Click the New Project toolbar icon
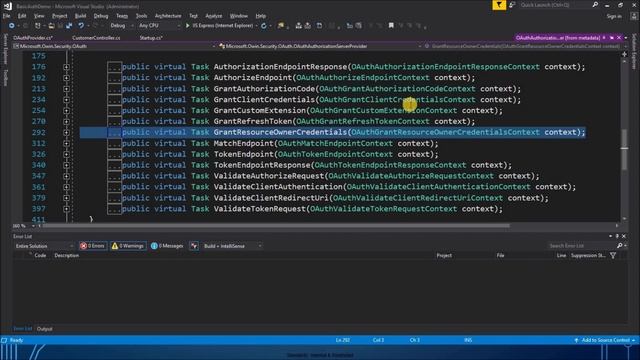The width and height of the screenshot is (640, 360). [x=38, y=26]
